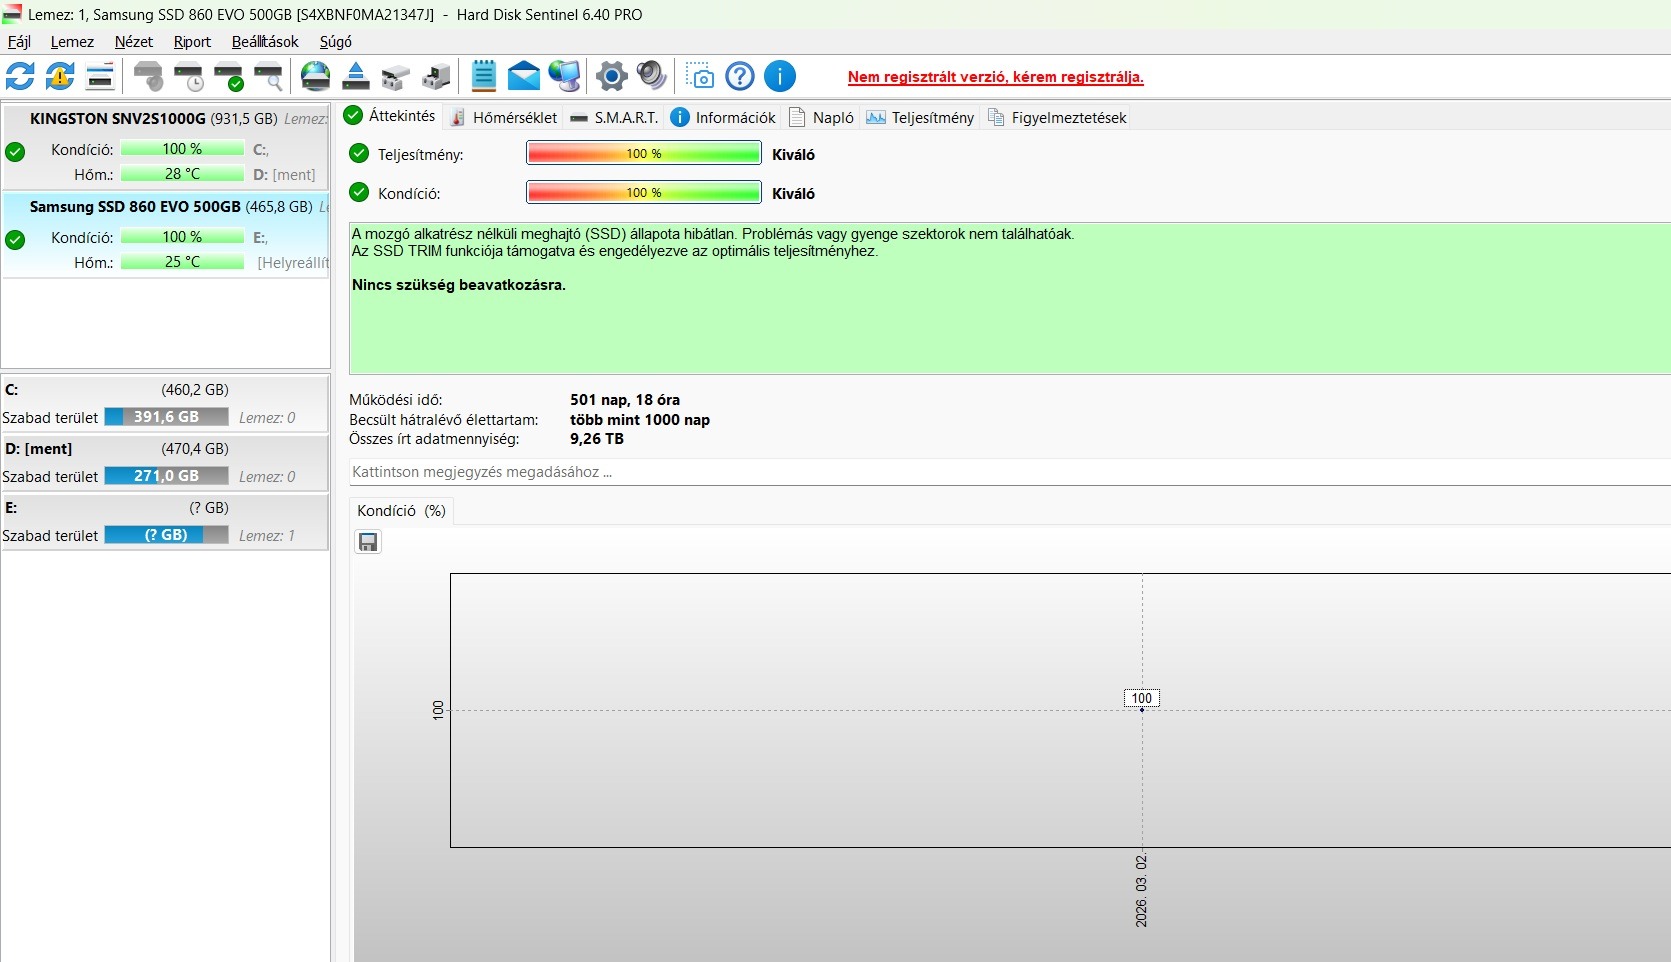Viewport: 1671px width, 962px height.
Task: Switch to the Hőmérséklet tab
Action: tap(504, 117)
